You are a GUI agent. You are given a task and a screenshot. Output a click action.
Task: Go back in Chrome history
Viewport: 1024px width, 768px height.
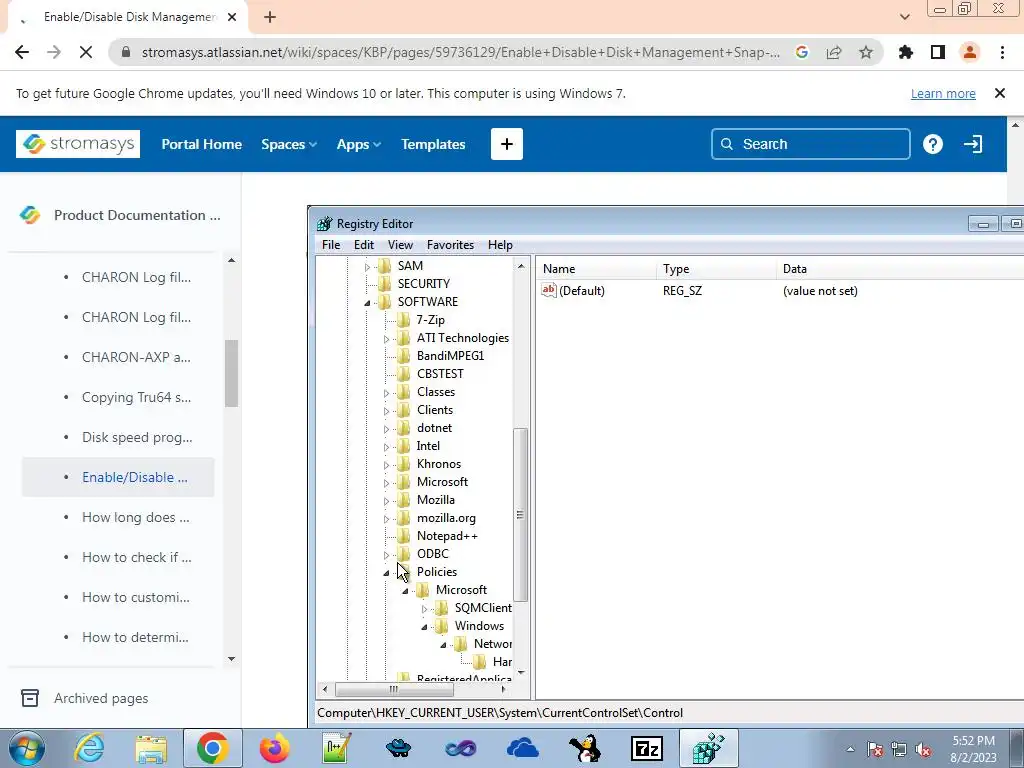click(22, 52)
